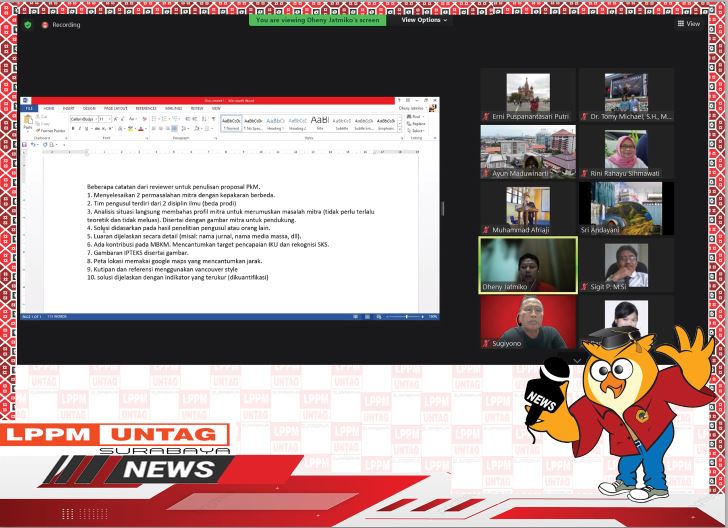The height and width of the screenshot is (528, 728).
Task: Click the red font color button
Action: click(141, 128)
